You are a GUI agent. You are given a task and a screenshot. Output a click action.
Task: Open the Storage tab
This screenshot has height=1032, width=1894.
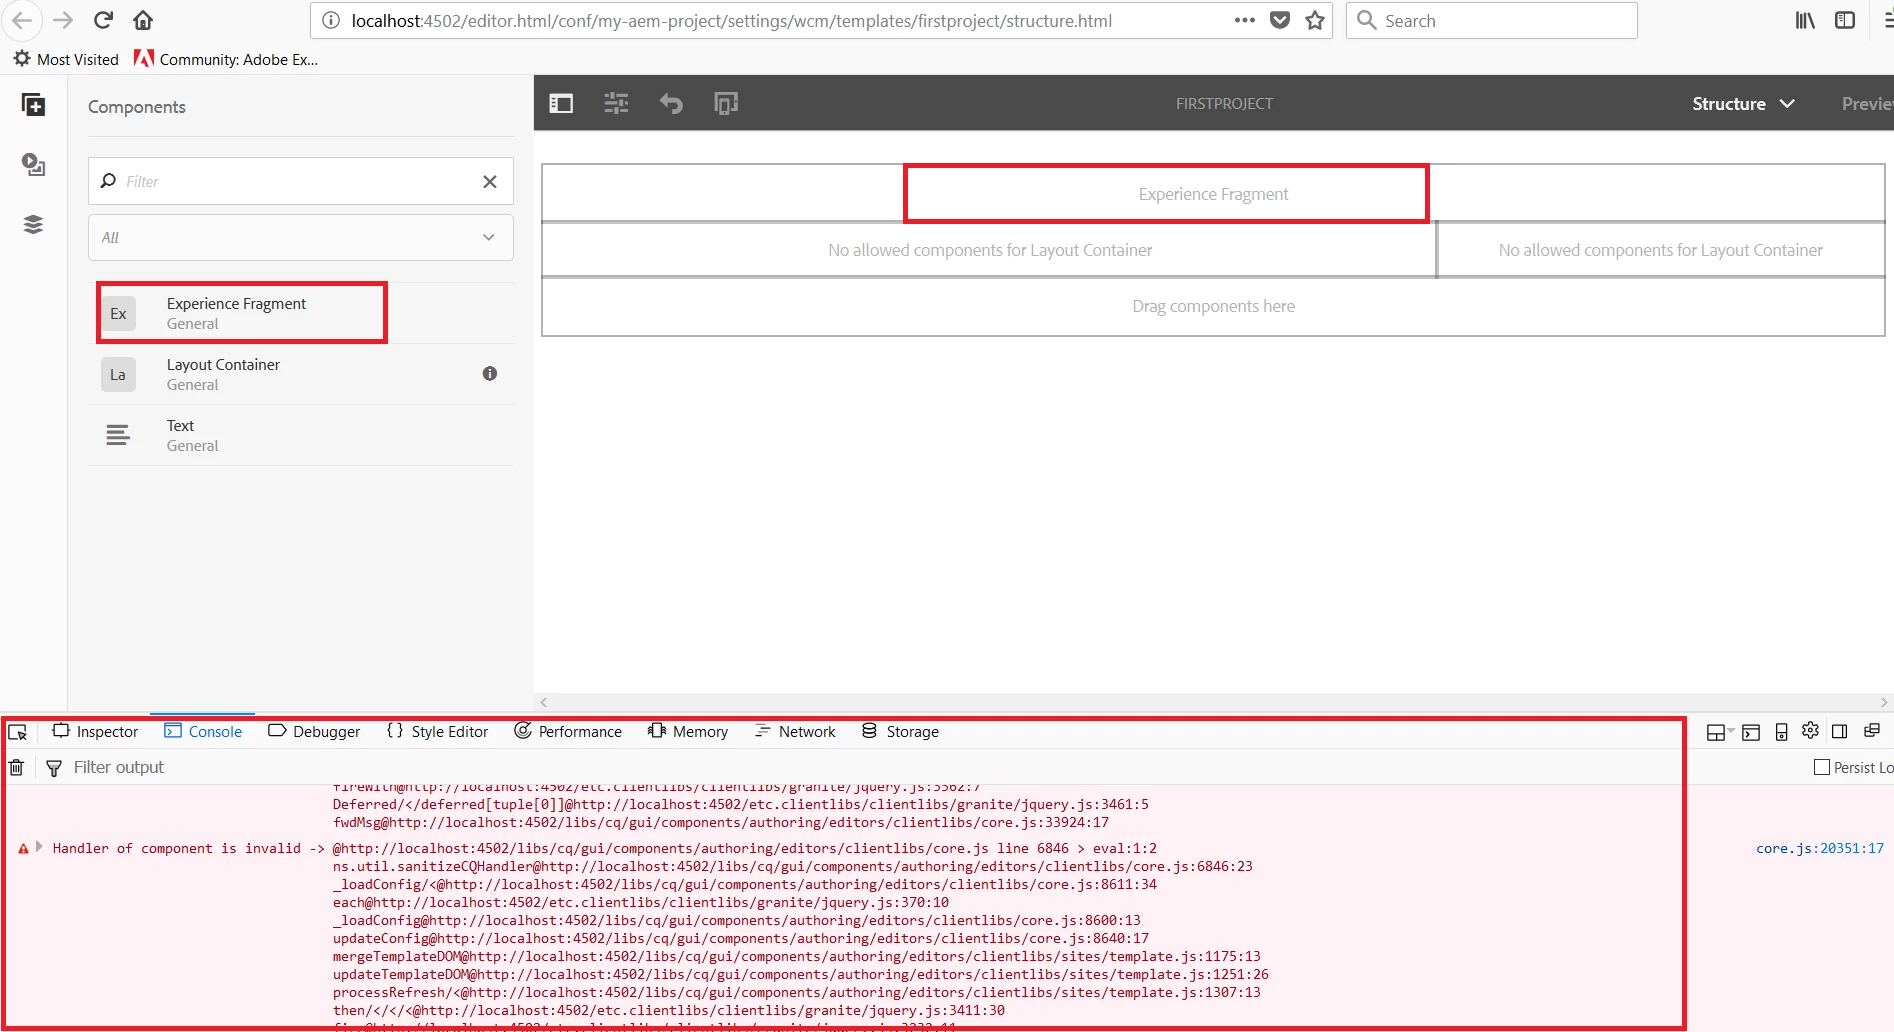(x=900, y=731)
